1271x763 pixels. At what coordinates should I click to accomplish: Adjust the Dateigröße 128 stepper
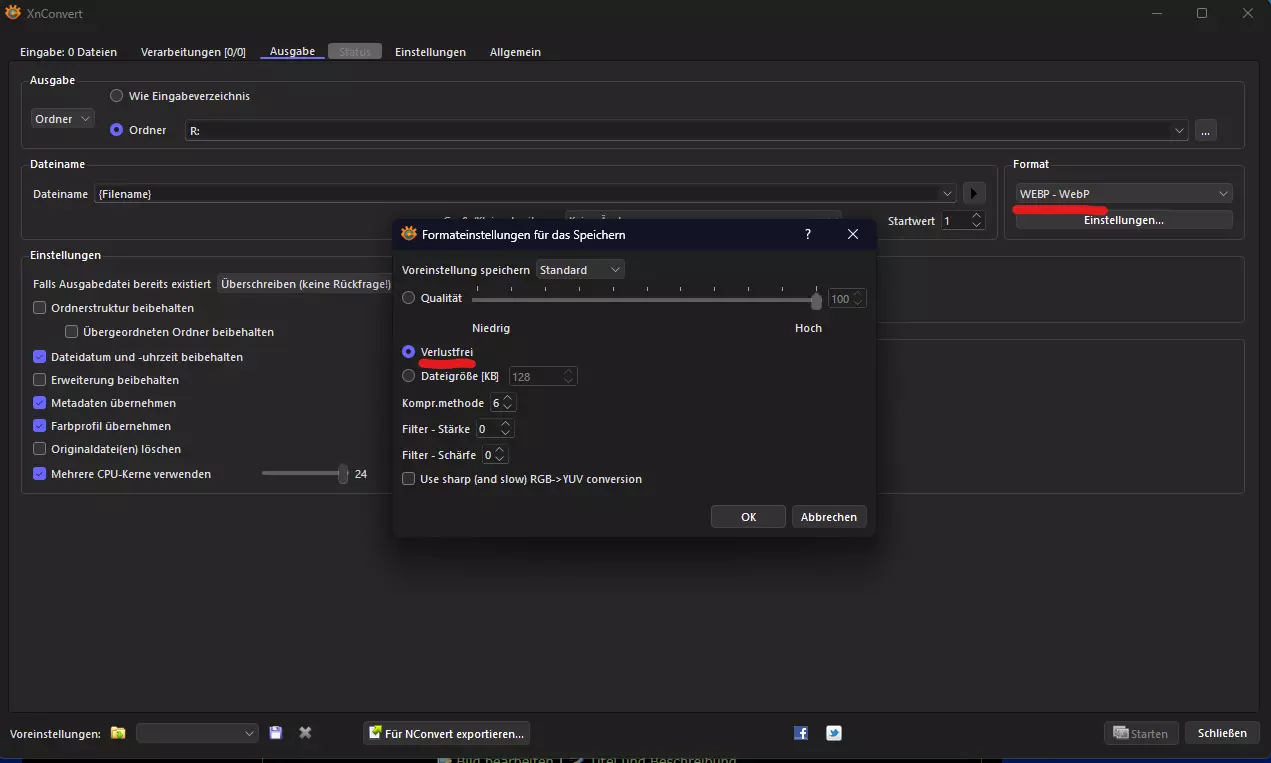coord(569,376)
